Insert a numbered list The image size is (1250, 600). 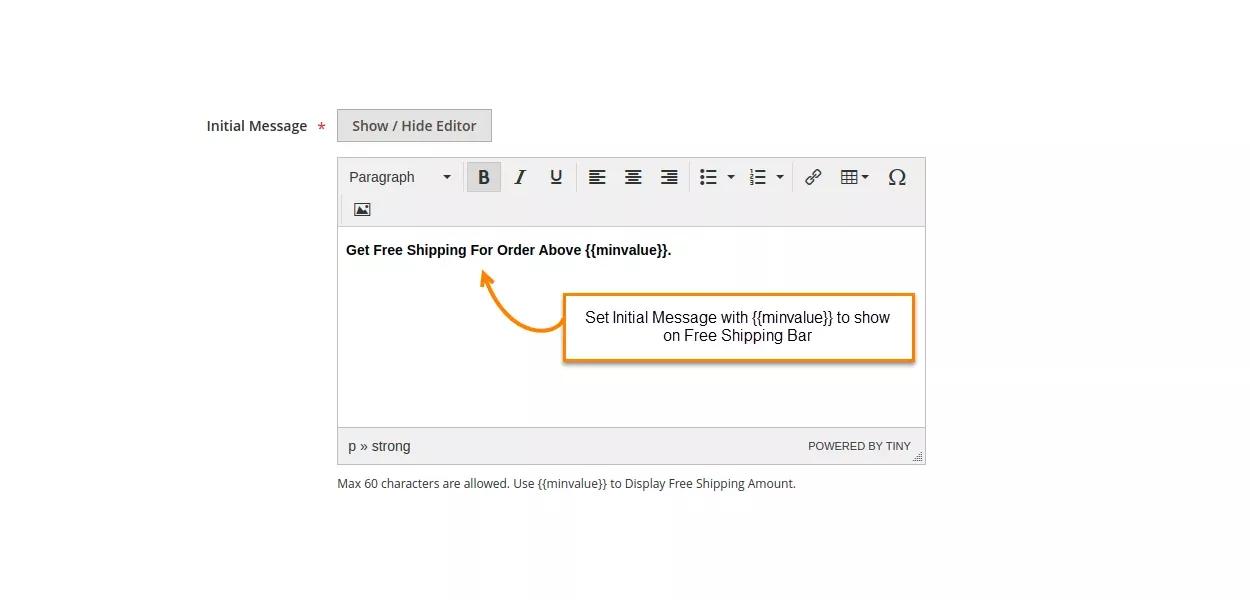(x=757, y=177)
